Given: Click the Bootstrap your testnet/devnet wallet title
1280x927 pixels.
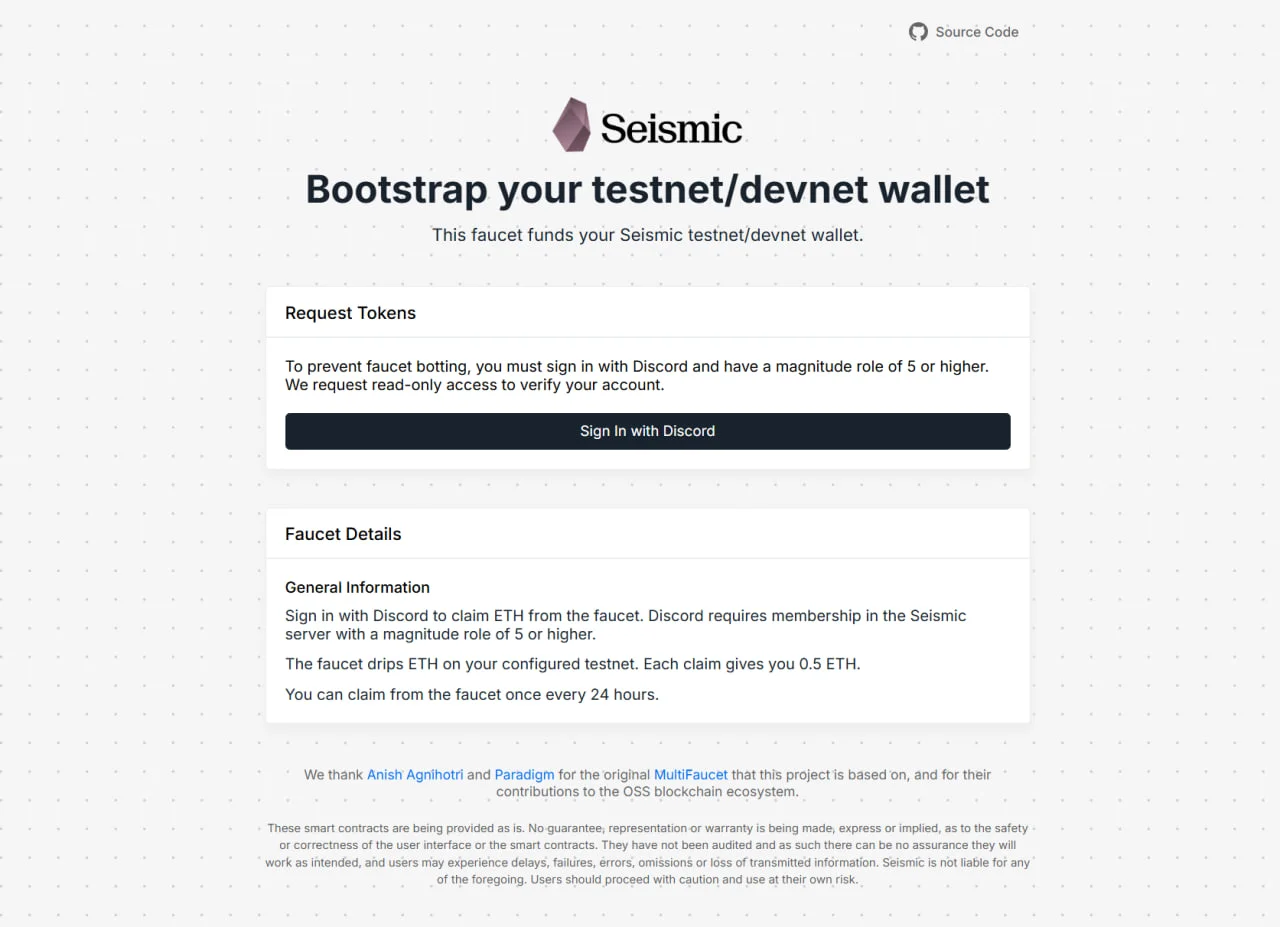Looking at the screenshot, I should point(648,189).
